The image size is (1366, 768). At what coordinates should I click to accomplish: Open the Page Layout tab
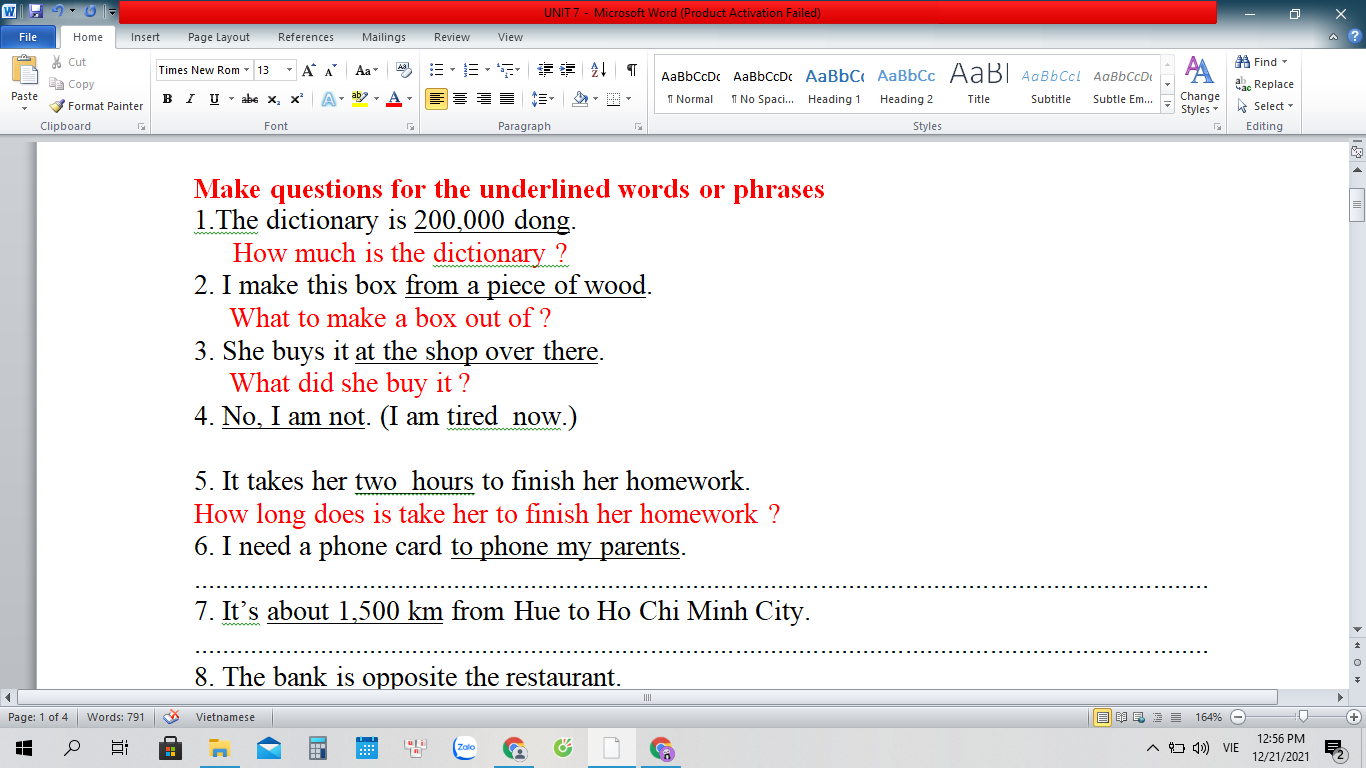point(219,37)
